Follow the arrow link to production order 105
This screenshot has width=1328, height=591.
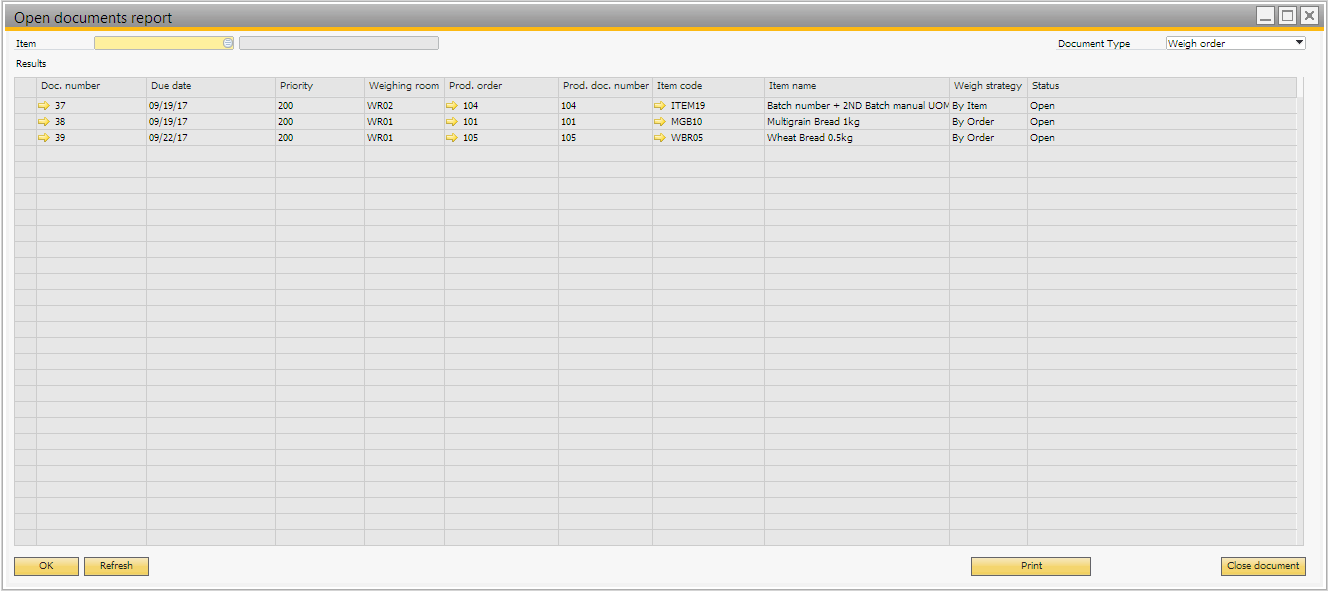point(453,137)
